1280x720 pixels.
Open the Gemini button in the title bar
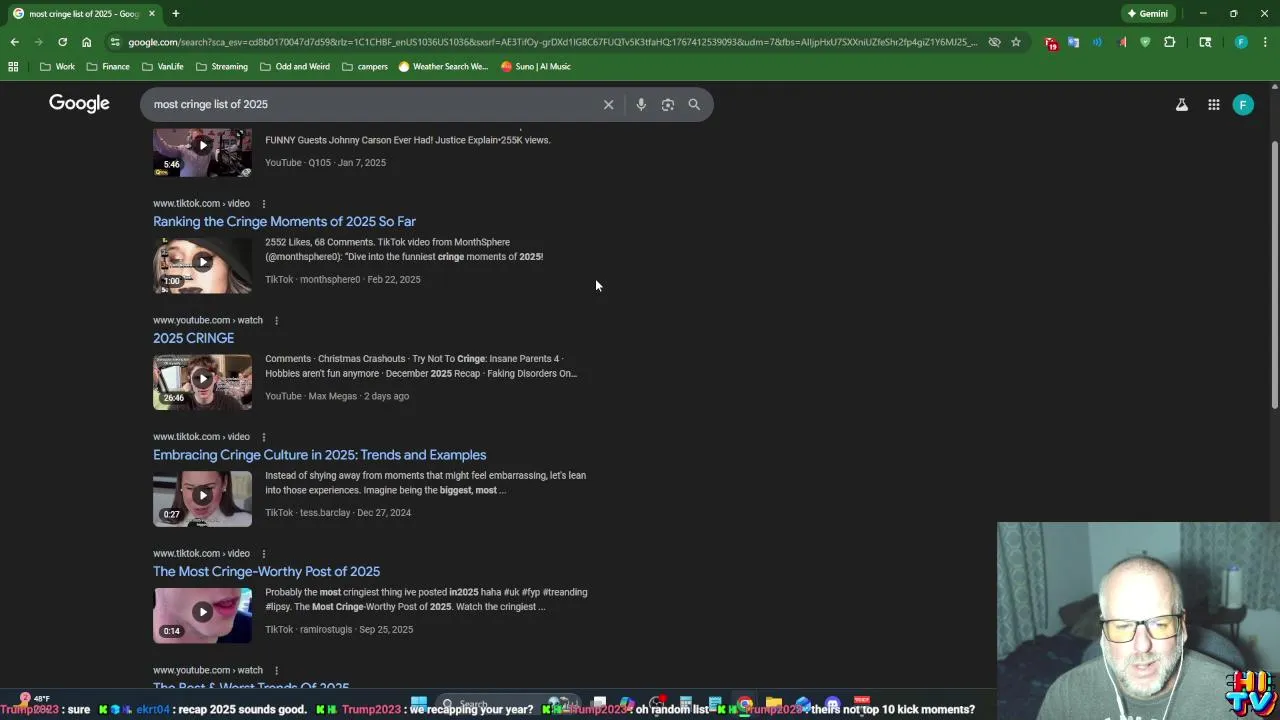[1147, 13]
